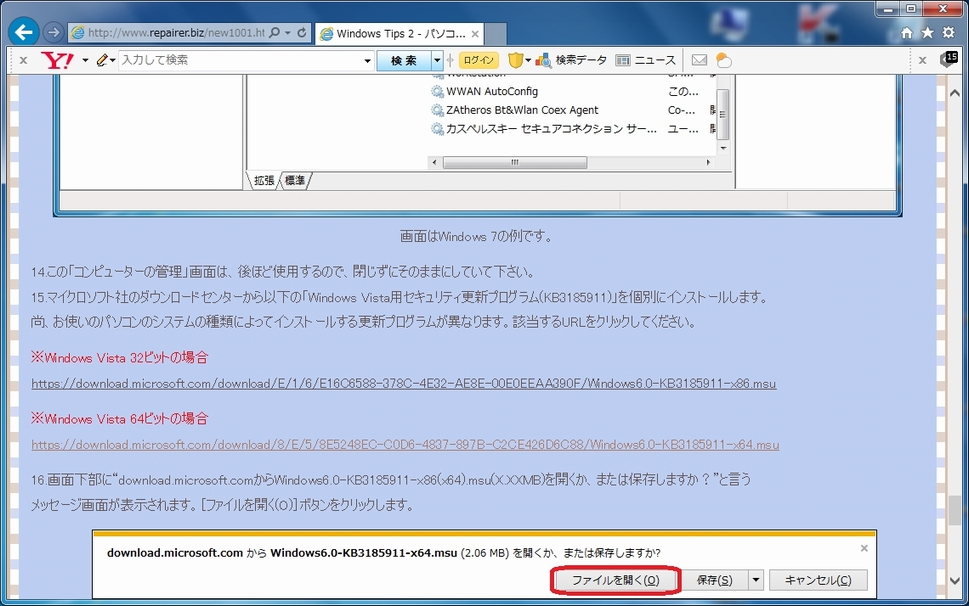Click right arrow of services horizontal scrollbar
The height and width of the screenshot is (606, 969).
click(x=708, y=162)
